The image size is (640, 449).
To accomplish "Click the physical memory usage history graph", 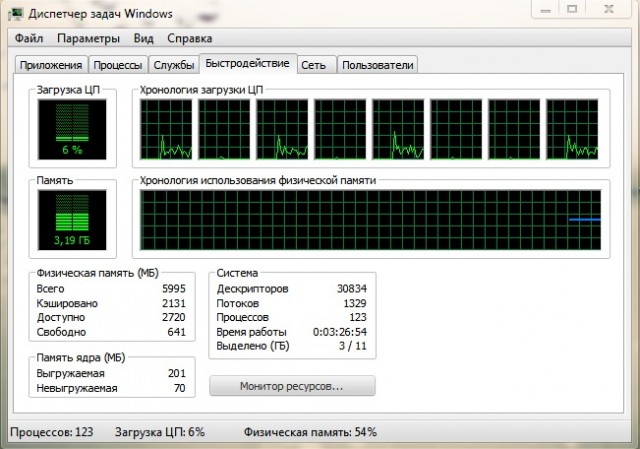I will coord(370,220).
